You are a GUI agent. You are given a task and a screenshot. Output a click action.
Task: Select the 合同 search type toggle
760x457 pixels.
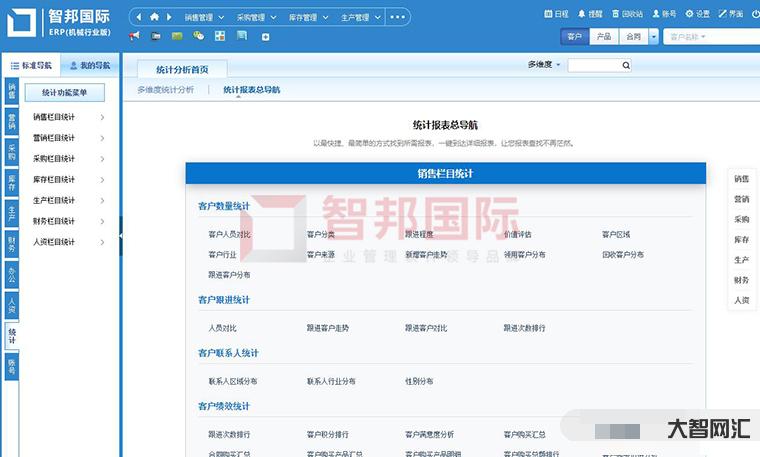[633, 36]
